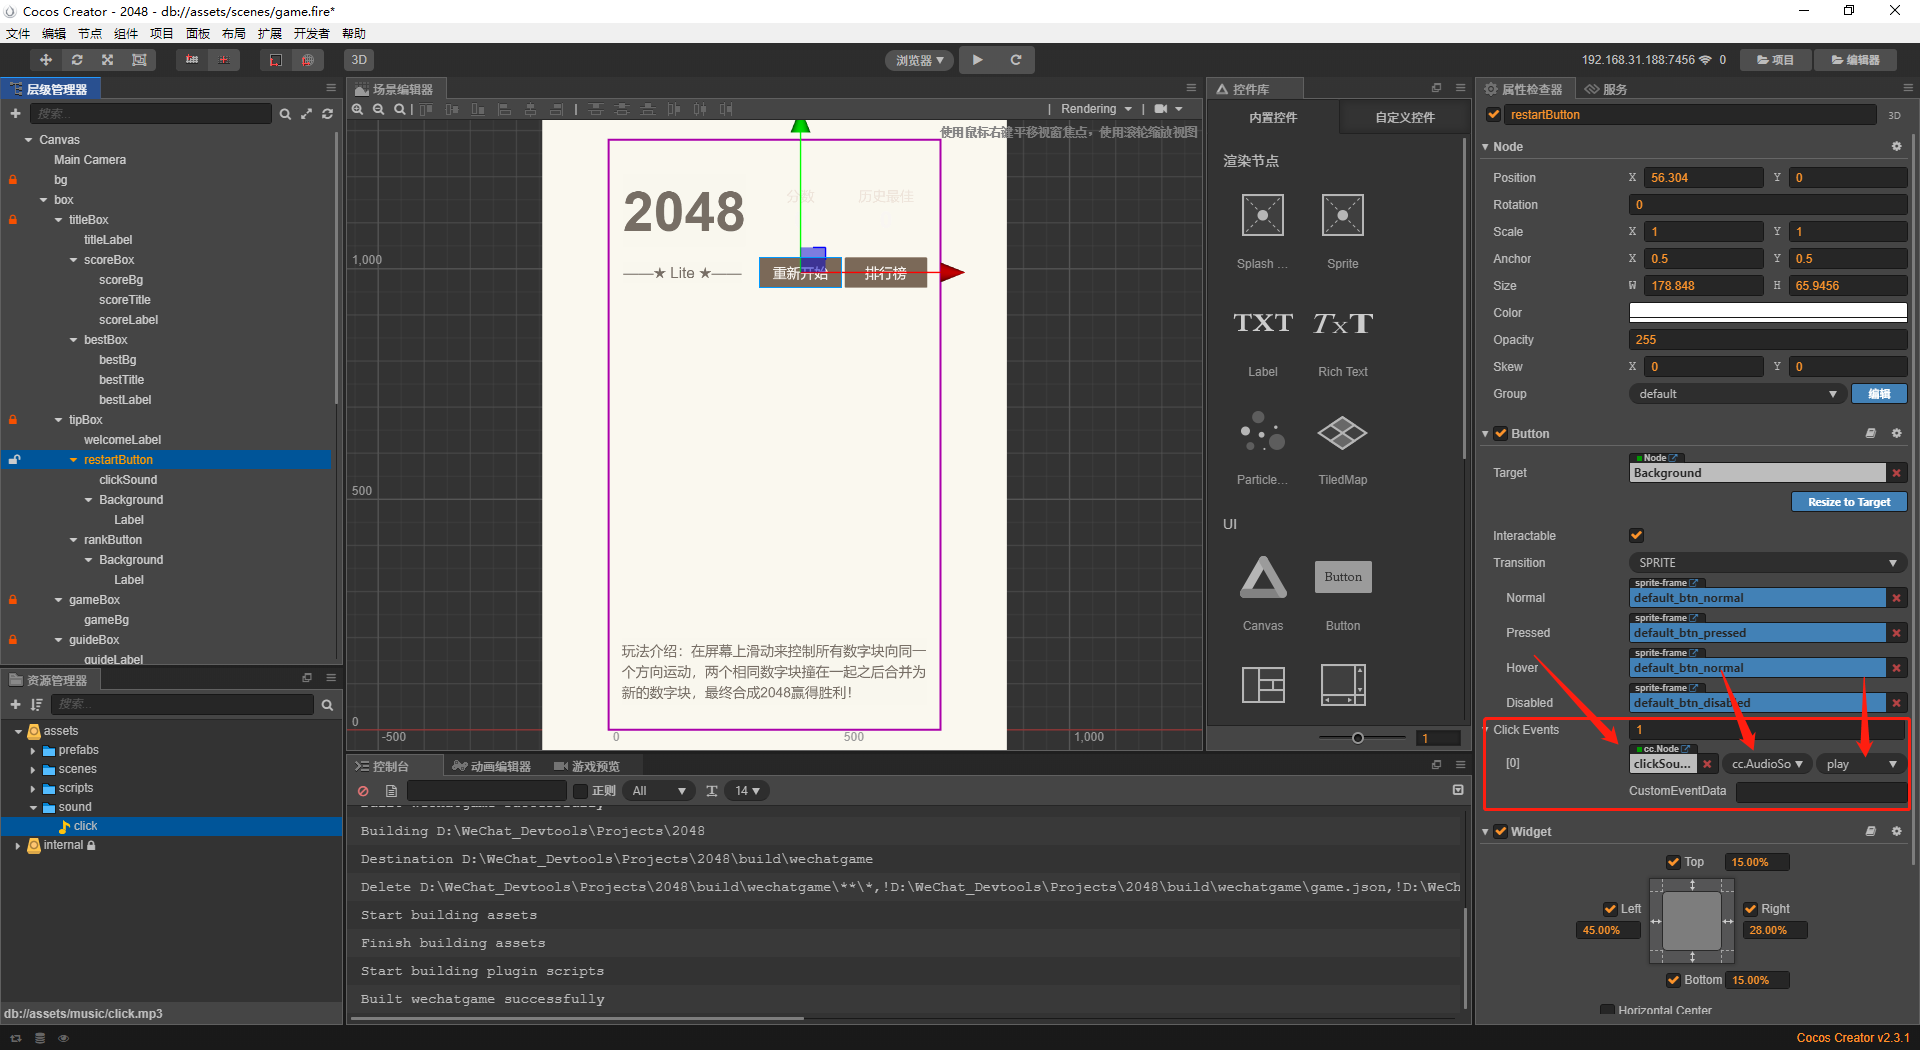This screenshot has width=1920, height=1050.
Task: Toggle Widget Bottom alignment checkbox
Action: (1673, 980)
